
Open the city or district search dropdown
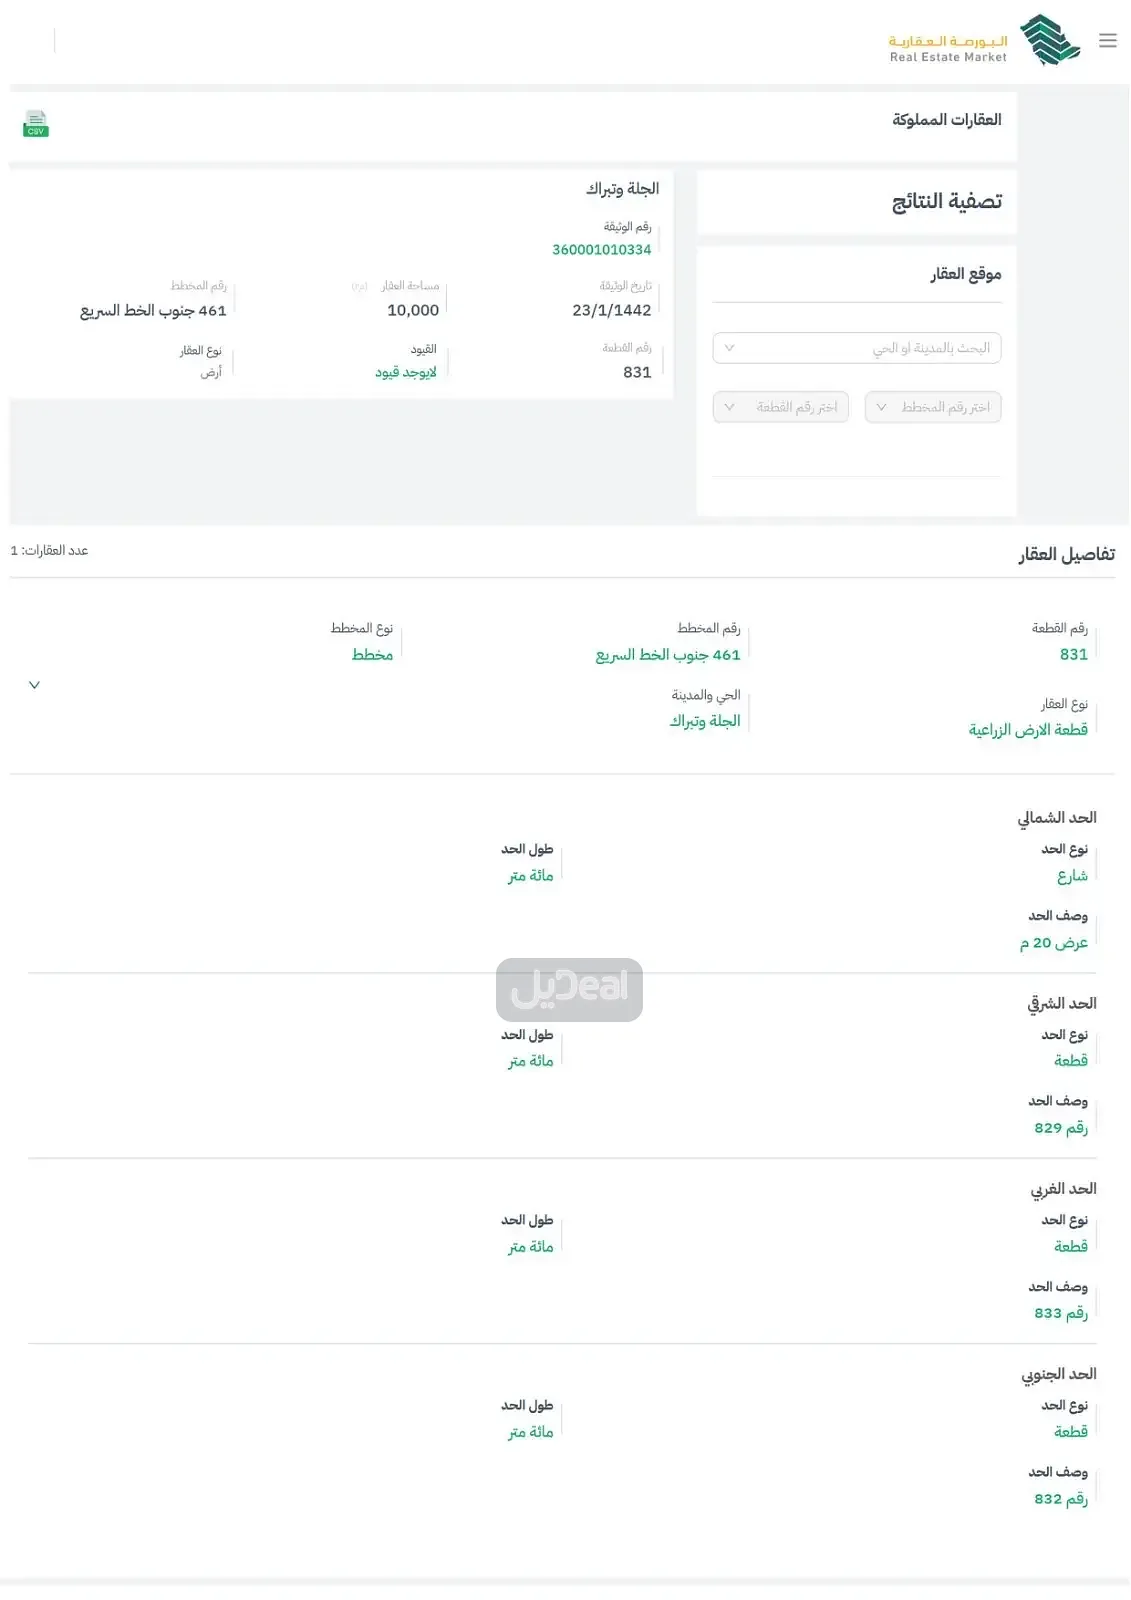(x=857, y=348)
